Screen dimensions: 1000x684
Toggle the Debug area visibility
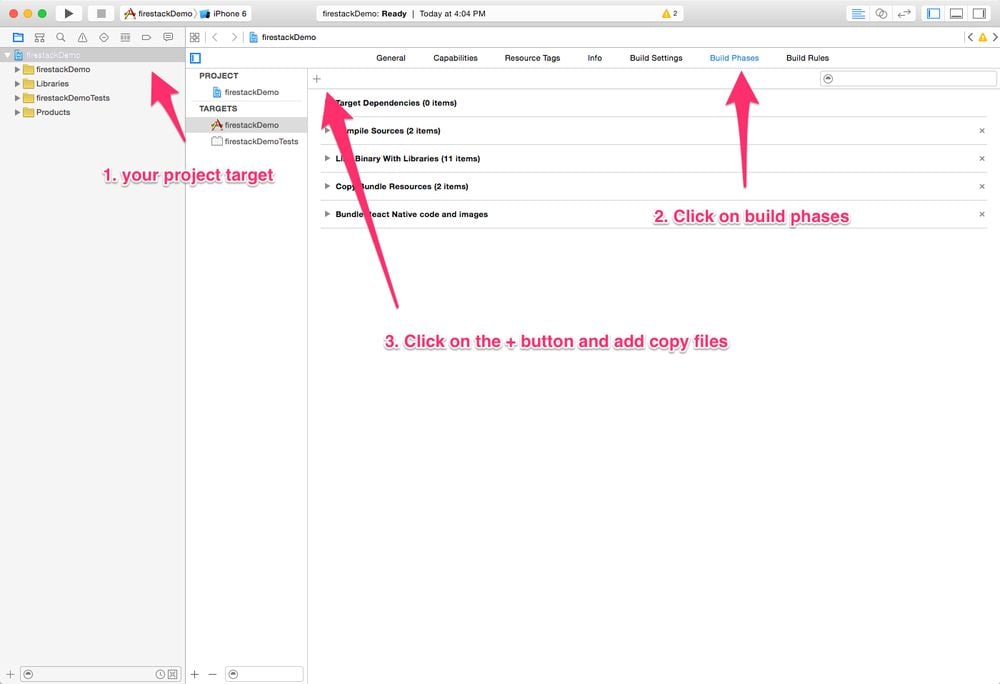pyautogui.click(x=957, y=13)
